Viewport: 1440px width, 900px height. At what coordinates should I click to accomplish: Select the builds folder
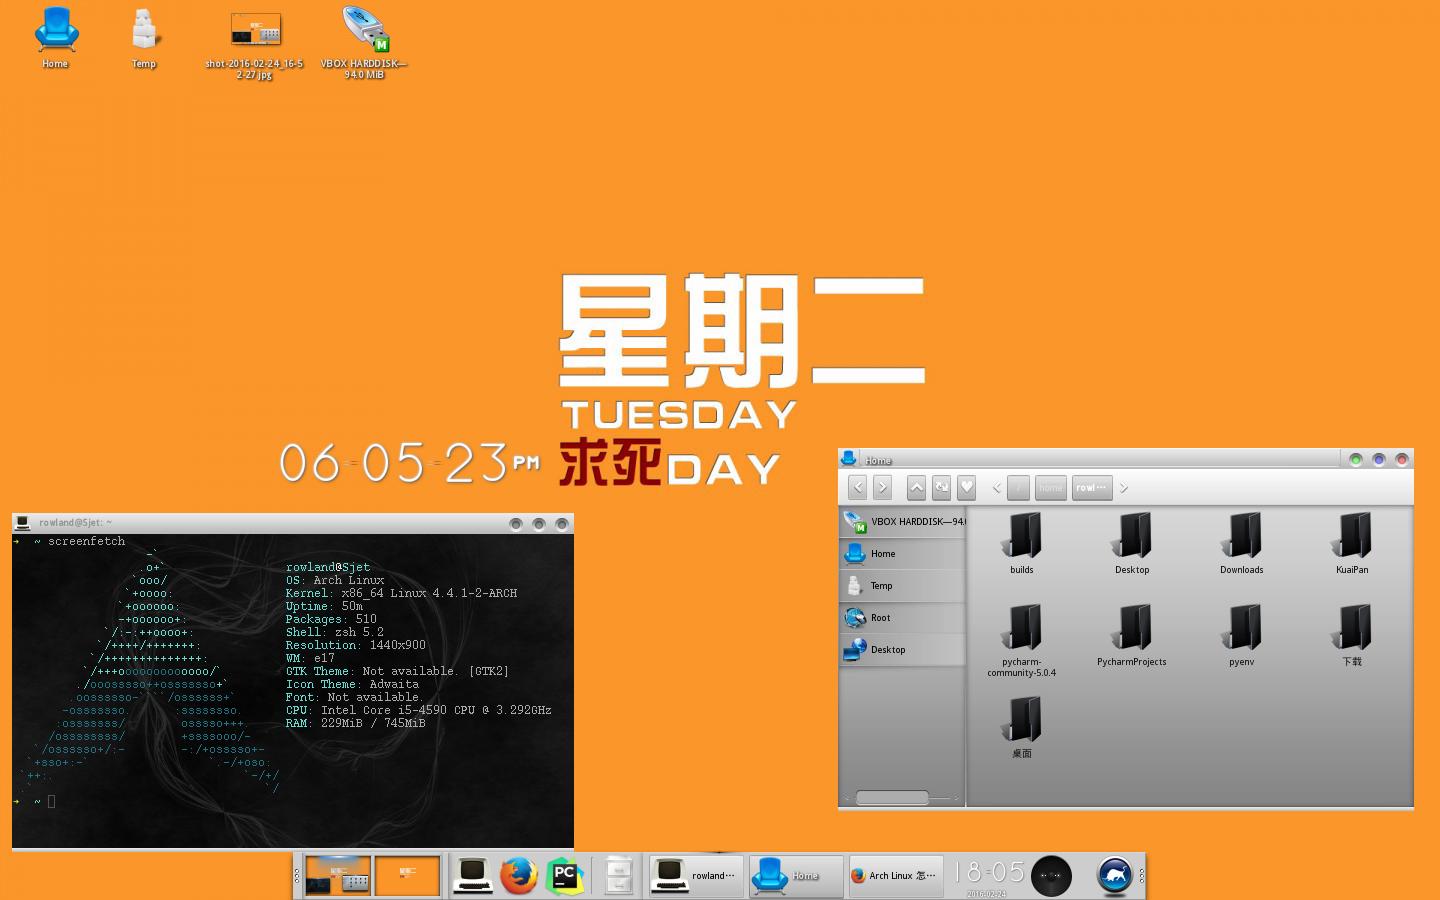1022,543
